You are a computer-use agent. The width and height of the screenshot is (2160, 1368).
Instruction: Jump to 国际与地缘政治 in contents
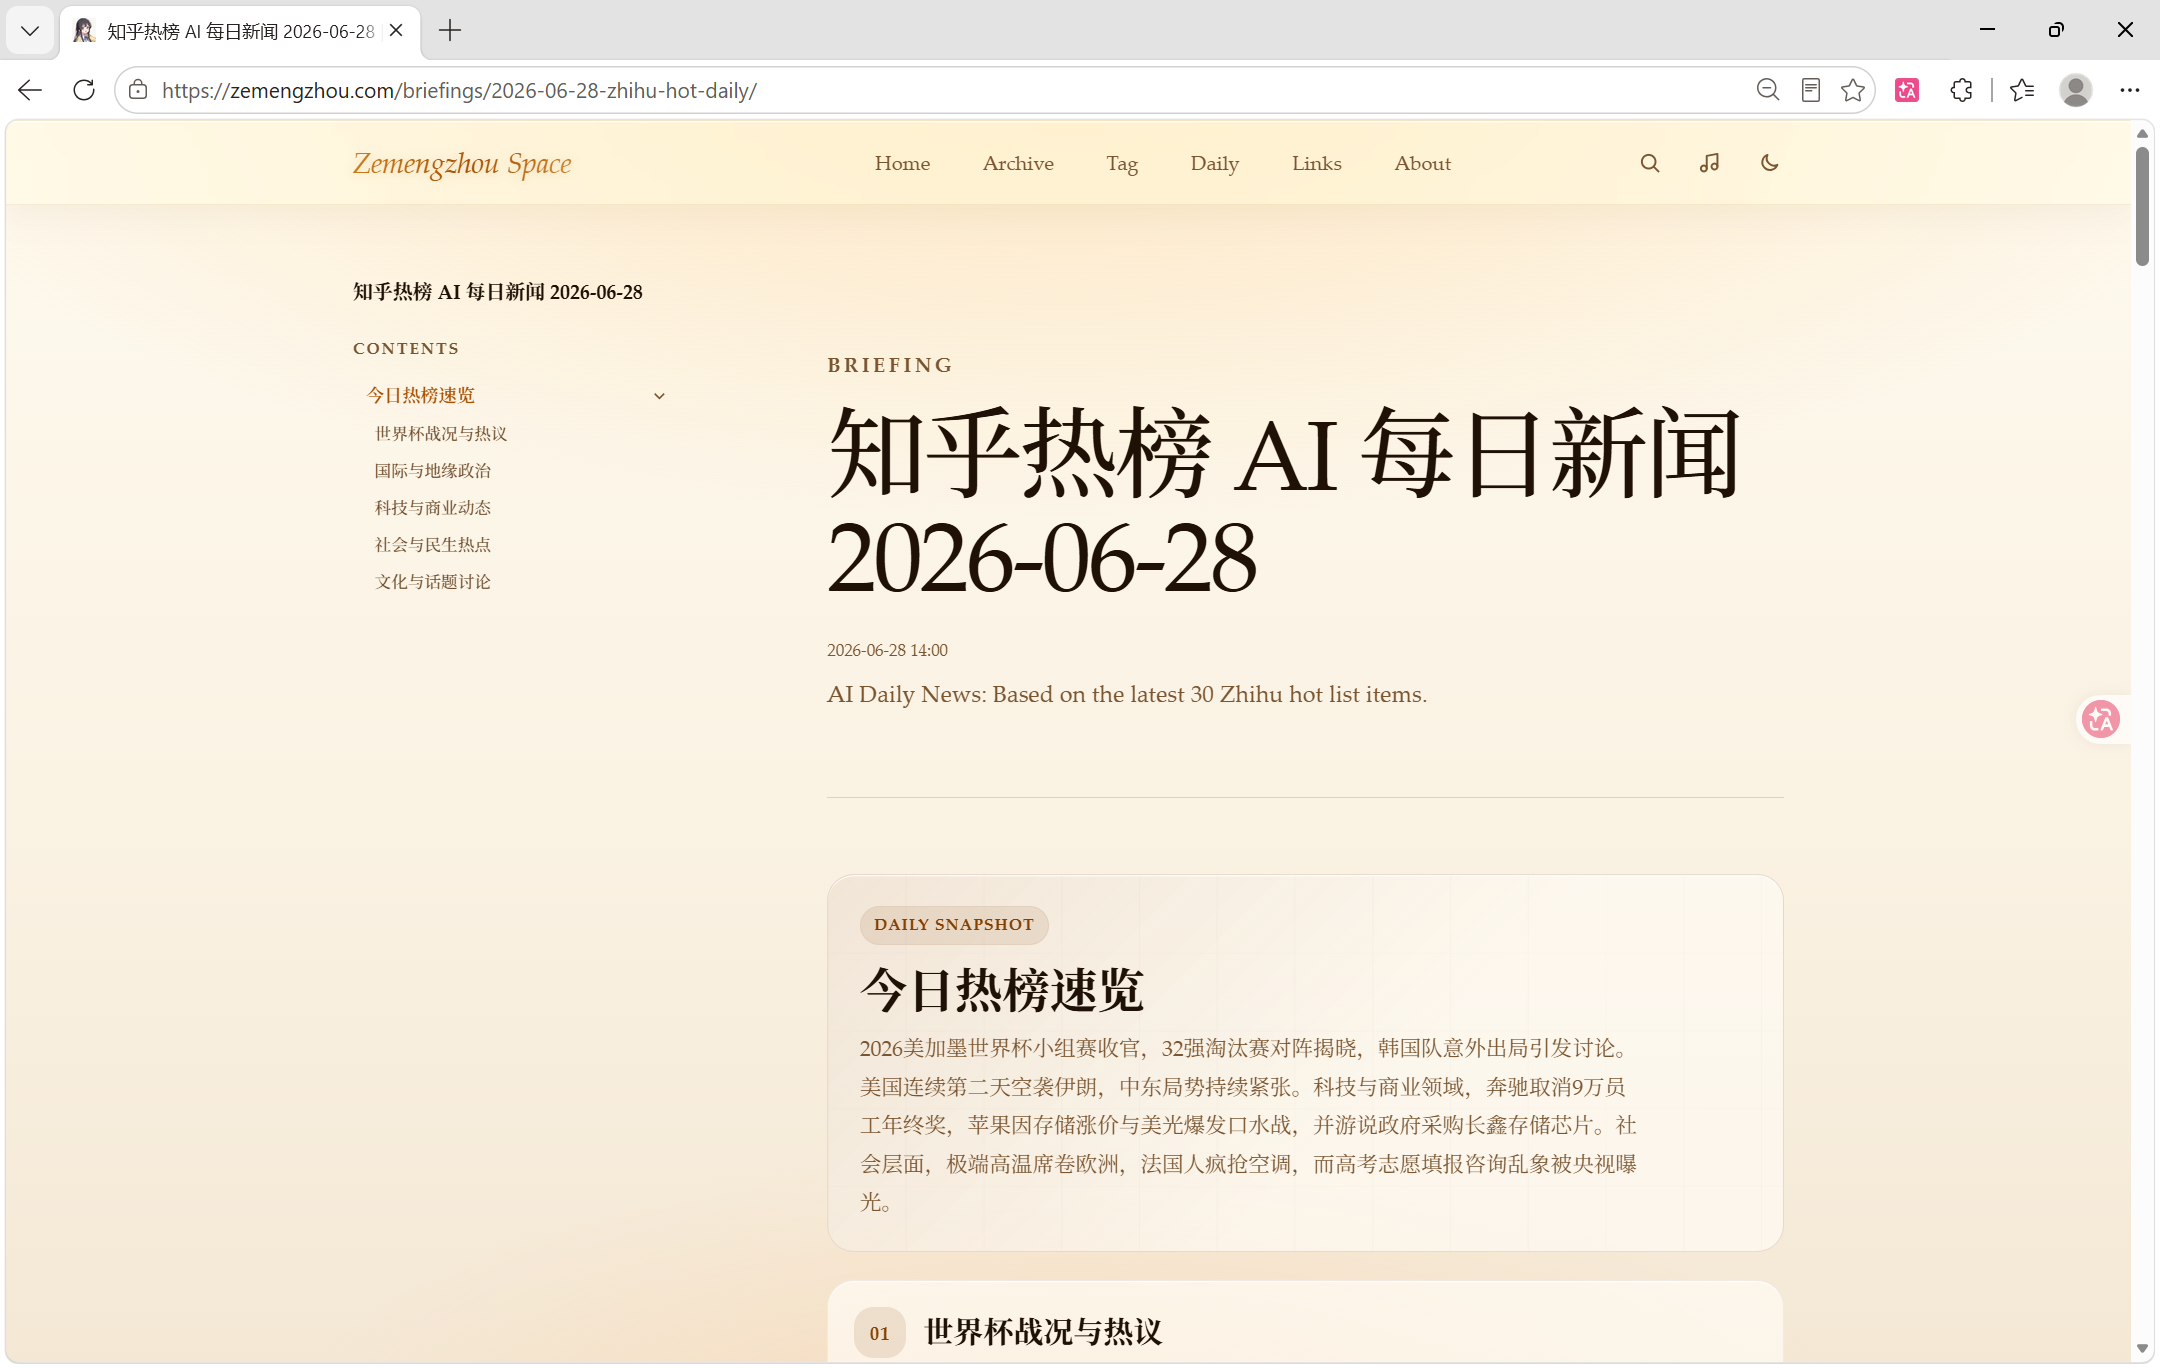pos(433,471)
